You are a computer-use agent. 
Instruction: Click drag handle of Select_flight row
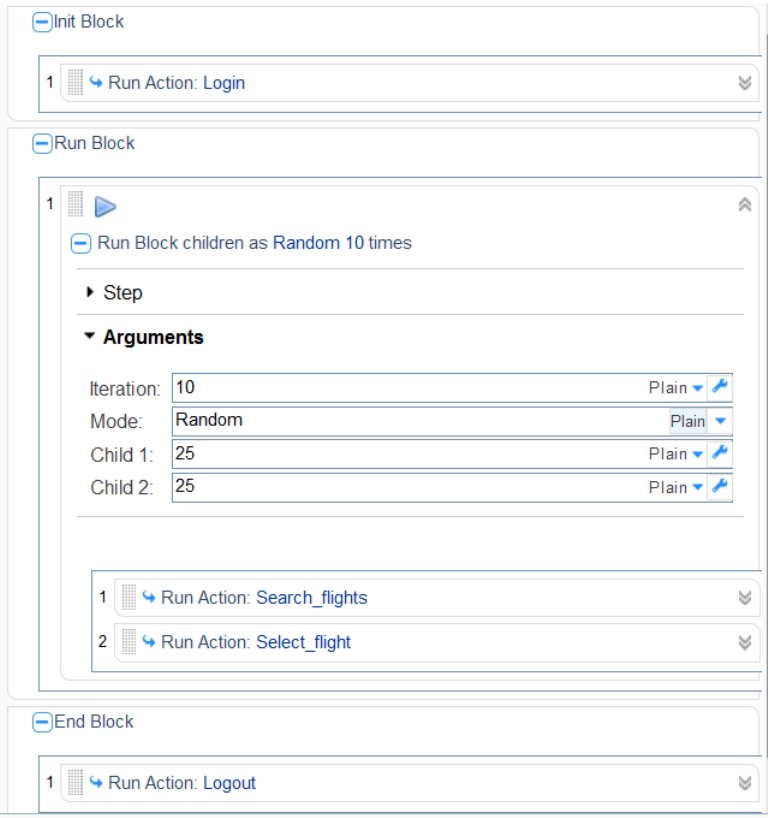(128, 642)
